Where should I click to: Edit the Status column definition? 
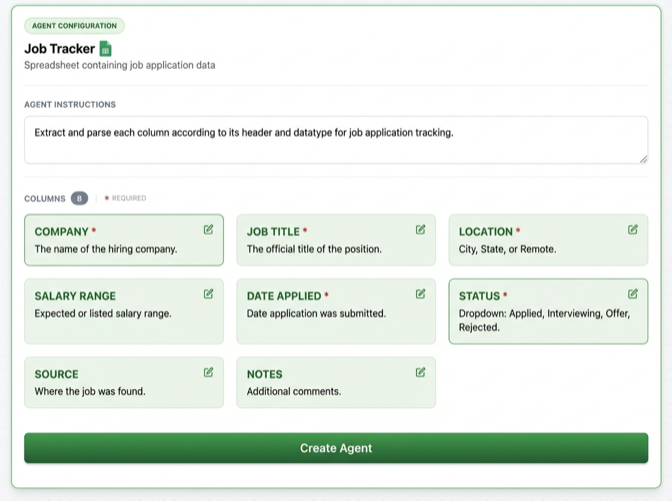[633, 294]
